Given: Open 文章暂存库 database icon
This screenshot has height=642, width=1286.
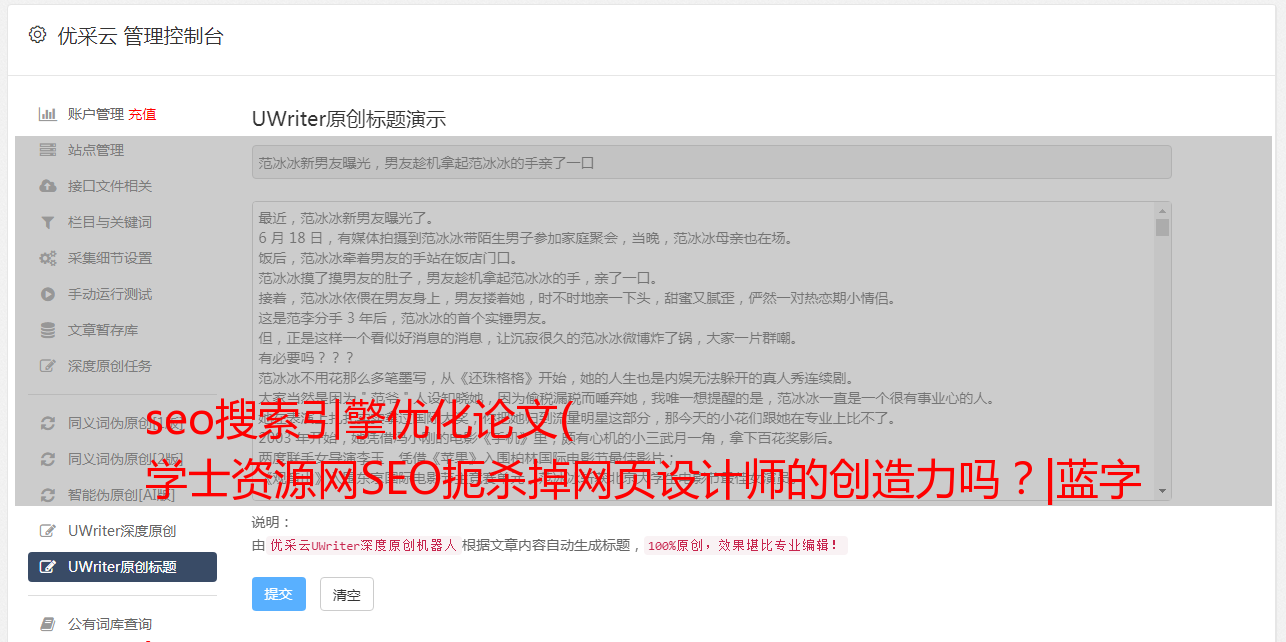Looking at the screenshot, I should 47,330.
